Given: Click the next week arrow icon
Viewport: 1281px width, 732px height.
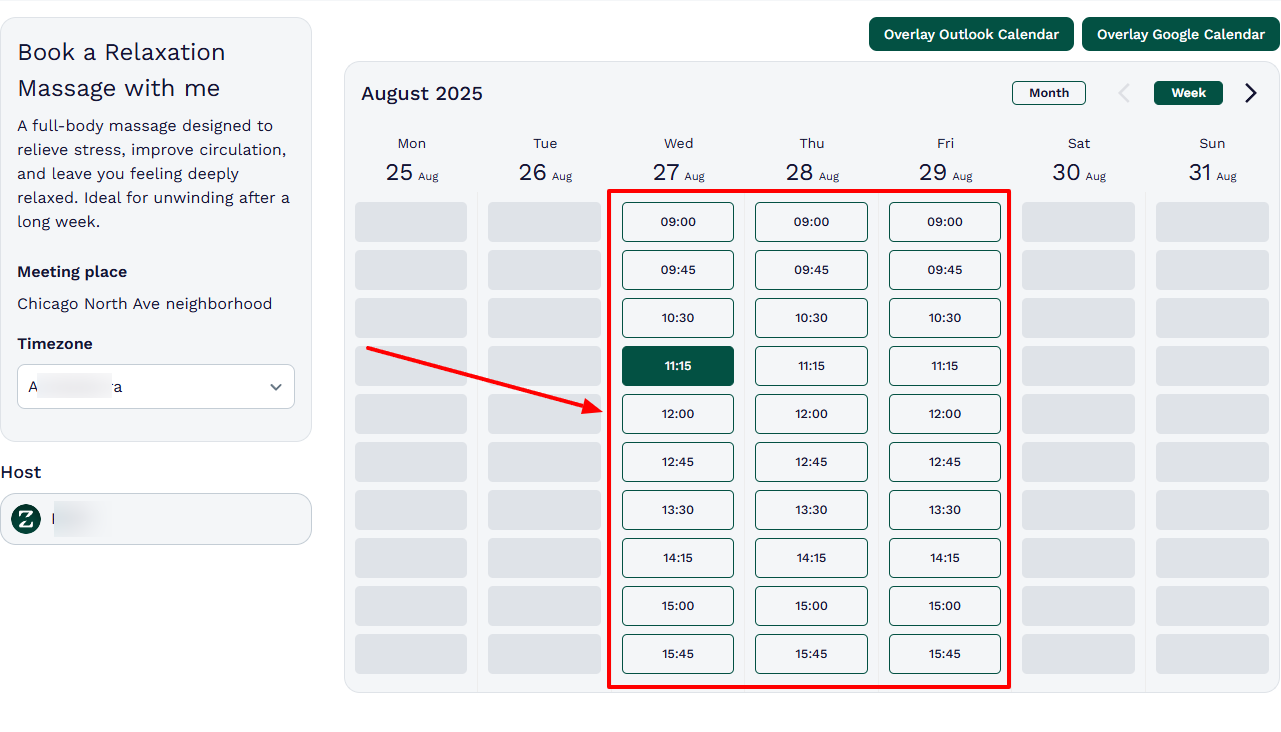Looking at the screenshot, I should 1250,93.
